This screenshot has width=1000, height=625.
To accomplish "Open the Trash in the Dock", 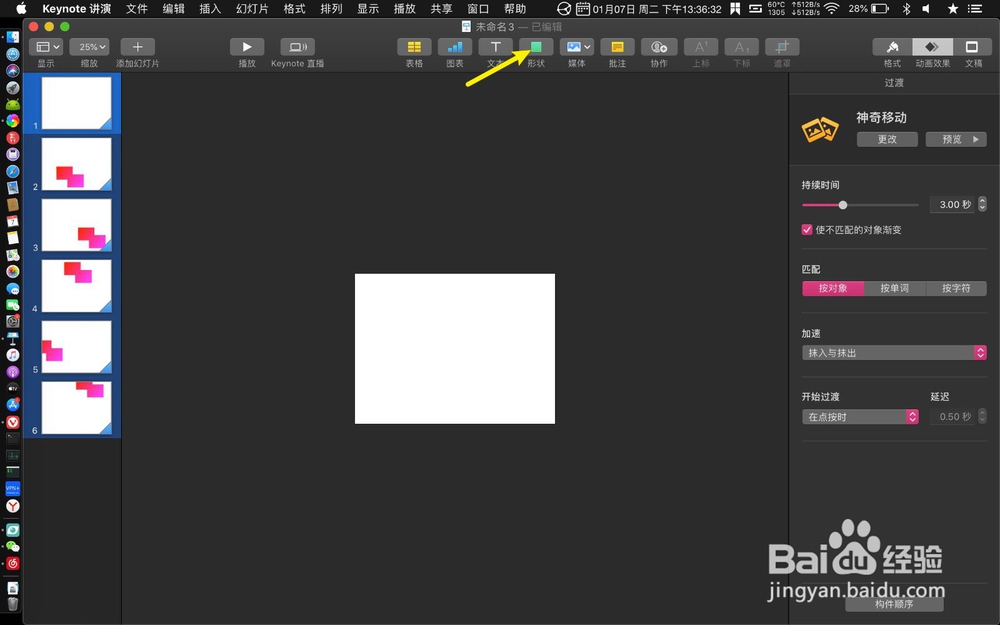I will click(13, 603).
